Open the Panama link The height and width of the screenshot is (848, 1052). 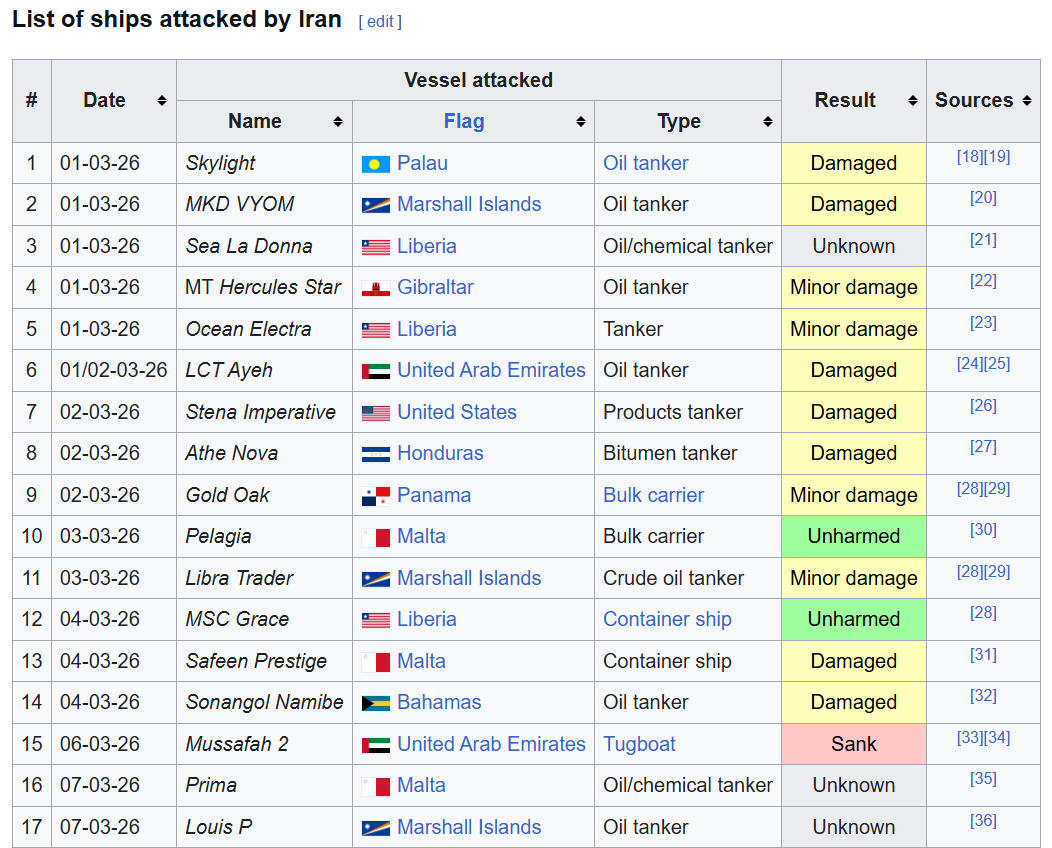click(x=433, y=495)
